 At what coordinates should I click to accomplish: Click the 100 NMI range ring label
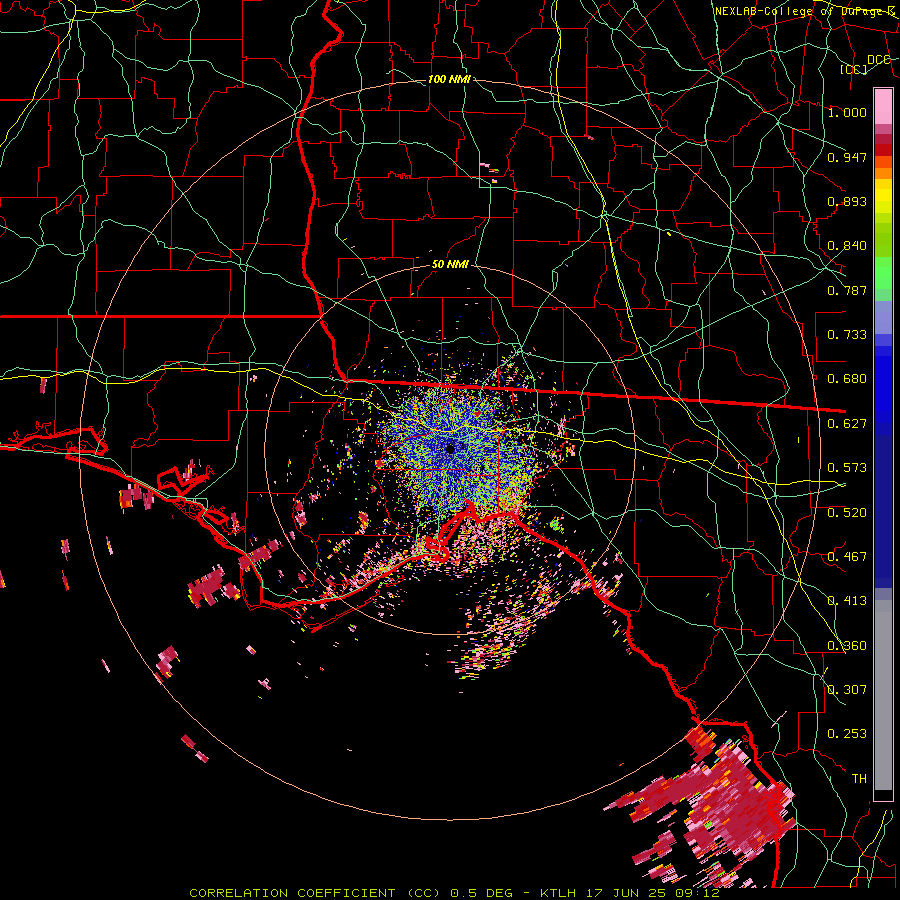[x=449, y=79]
